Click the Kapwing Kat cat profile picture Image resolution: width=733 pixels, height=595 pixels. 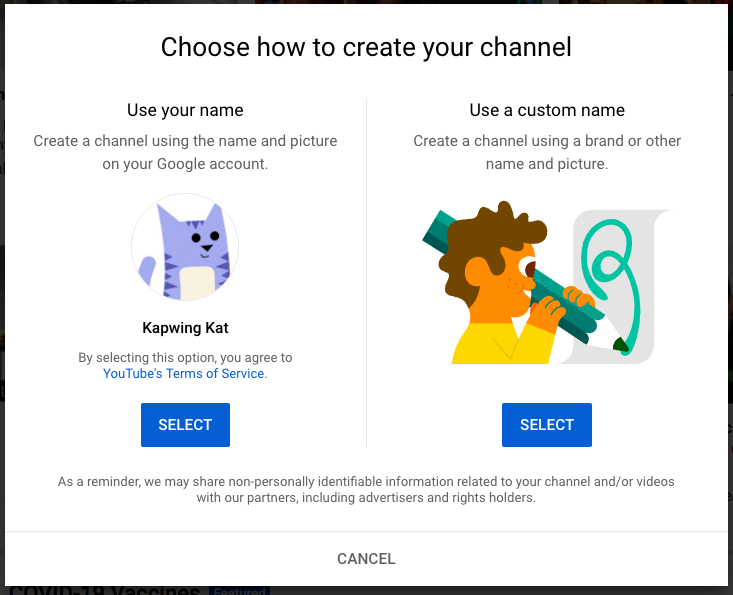(x=185, y=247)
